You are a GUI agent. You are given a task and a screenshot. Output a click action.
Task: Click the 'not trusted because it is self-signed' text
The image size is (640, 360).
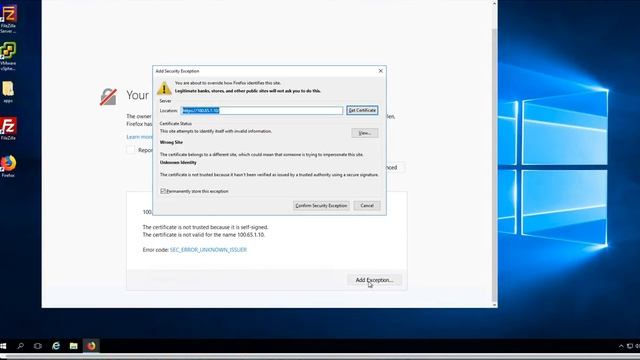click(x=205, y=227)
